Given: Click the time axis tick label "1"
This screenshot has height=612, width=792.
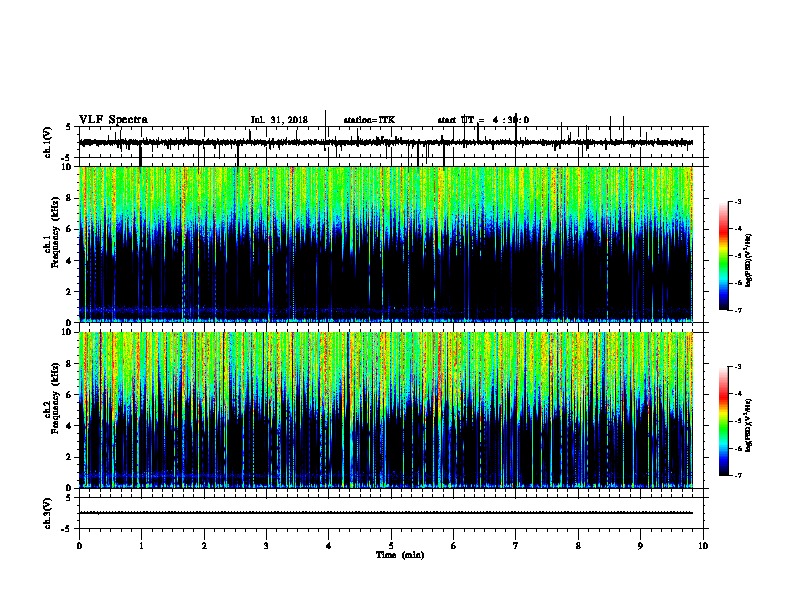Looking at the screenshot, I should (141, 546).
